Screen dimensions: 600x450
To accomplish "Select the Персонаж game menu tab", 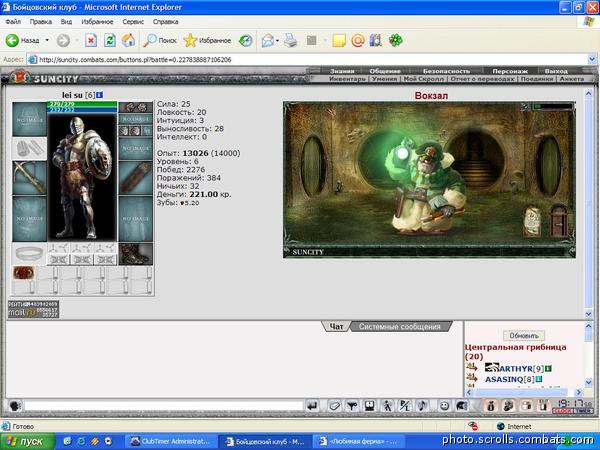I will point(510,71).
